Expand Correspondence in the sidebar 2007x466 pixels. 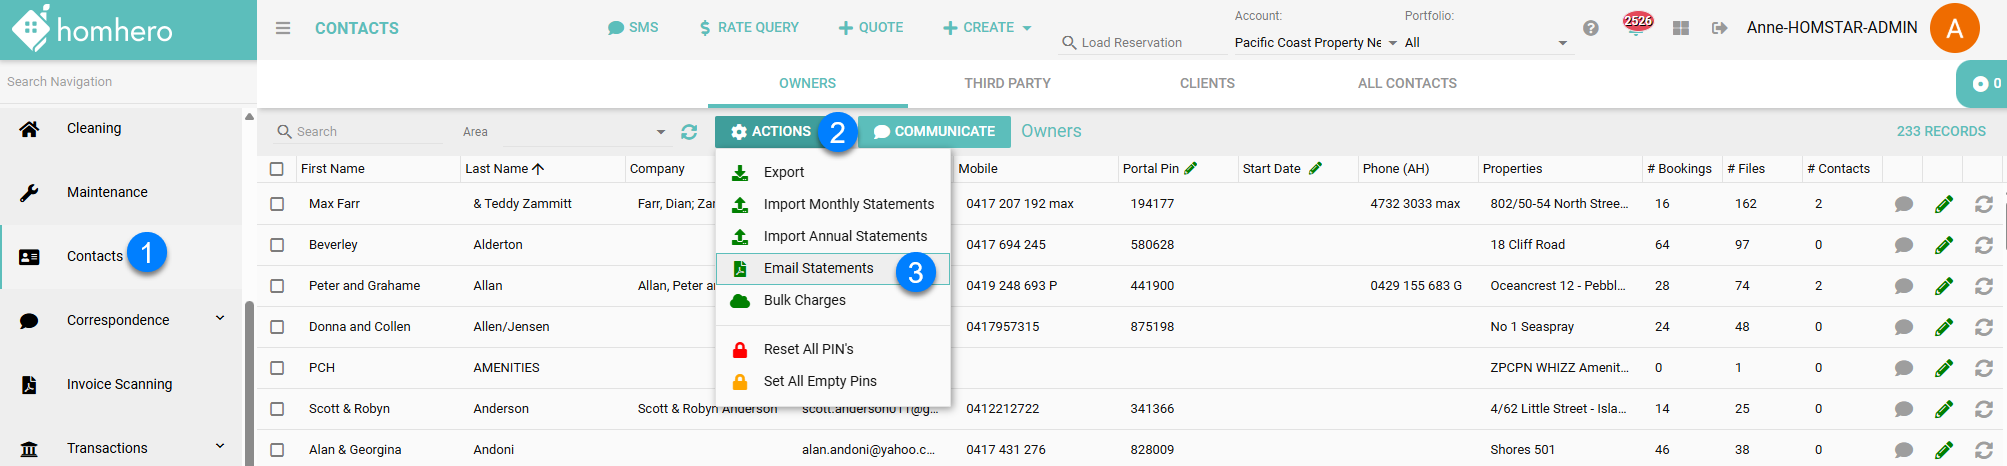coord(219,319)
